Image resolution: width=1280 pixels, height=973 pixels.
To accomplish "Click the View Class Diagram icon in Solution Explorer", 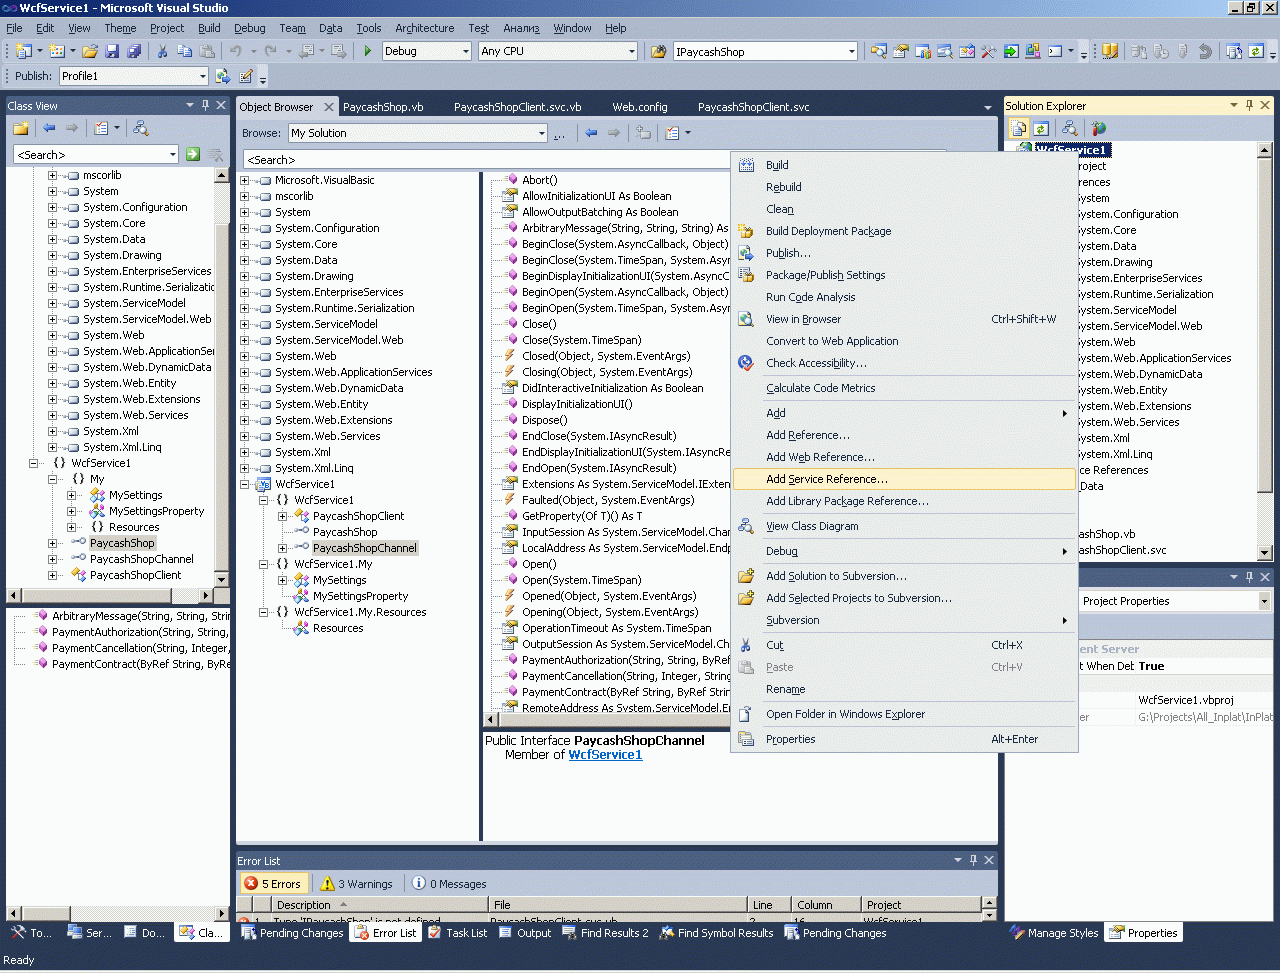I will pyautogui.click(x=1070, y=128).
